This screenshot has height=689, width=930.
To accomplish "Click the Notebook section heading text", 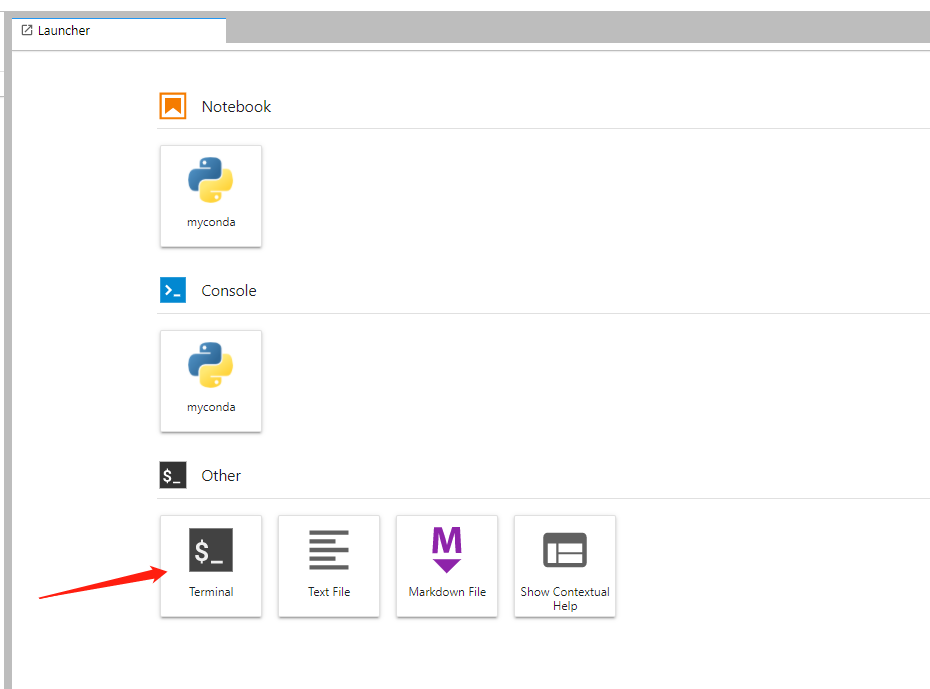I will (236, 107).
